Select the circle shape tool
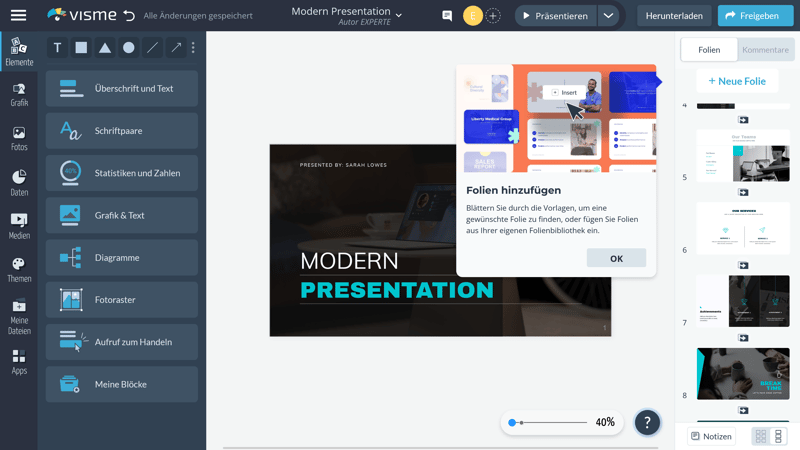 [x=129, y=48]
